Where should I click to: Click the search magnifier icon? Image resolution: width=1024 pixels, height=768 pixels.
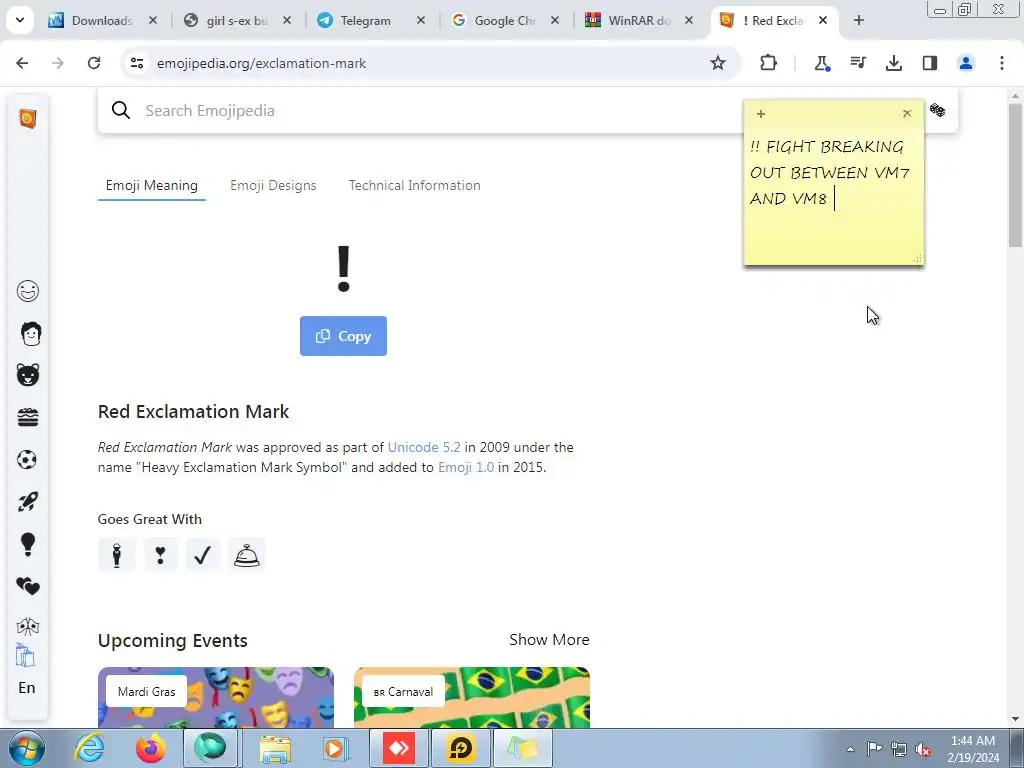[x=121, y=110]
